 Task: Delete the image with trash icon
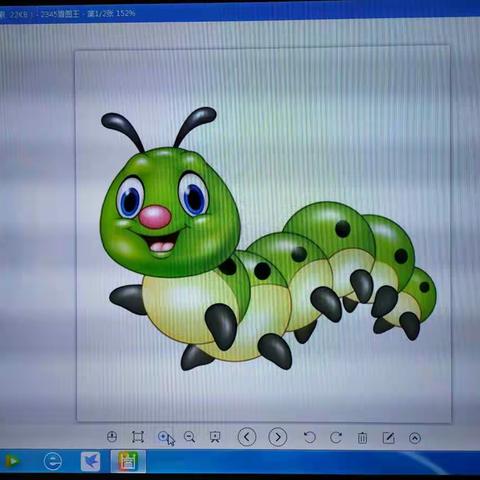tap(362, 438)
